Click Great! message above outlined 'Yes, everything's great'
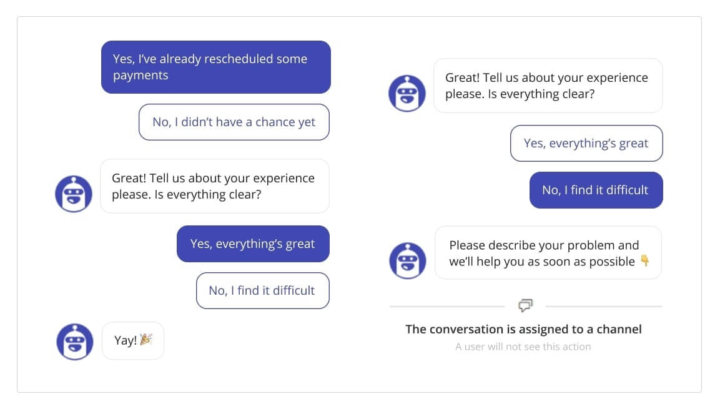 [x=547, y=85]
